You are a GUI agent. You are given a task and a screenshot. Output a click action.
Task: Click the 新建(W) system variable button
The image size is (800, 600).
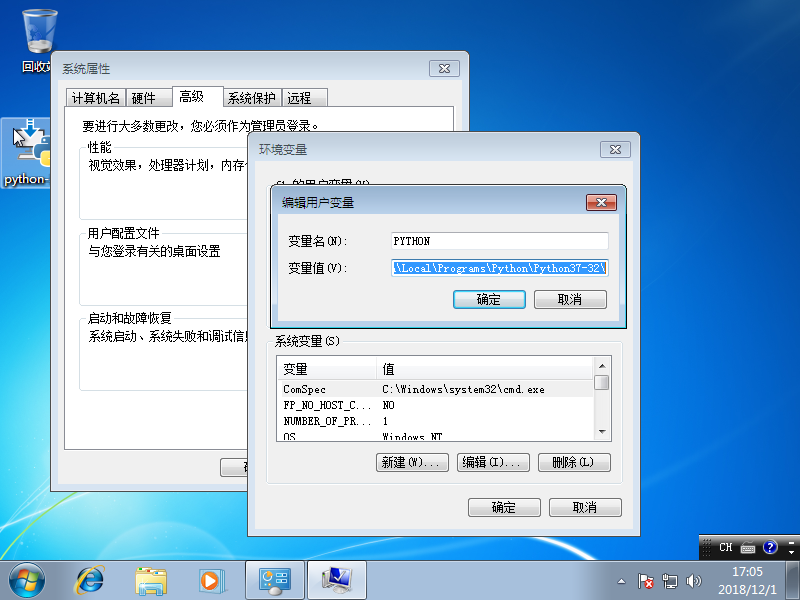412,462
